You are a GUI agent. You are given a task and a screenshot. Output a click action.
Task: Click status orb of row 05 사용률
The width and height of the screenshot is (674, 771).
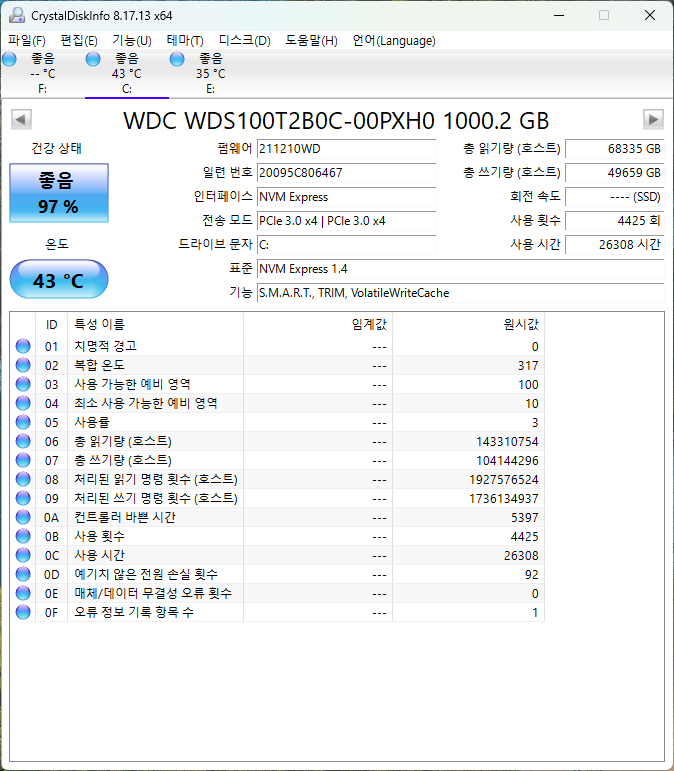coord(23,422)
